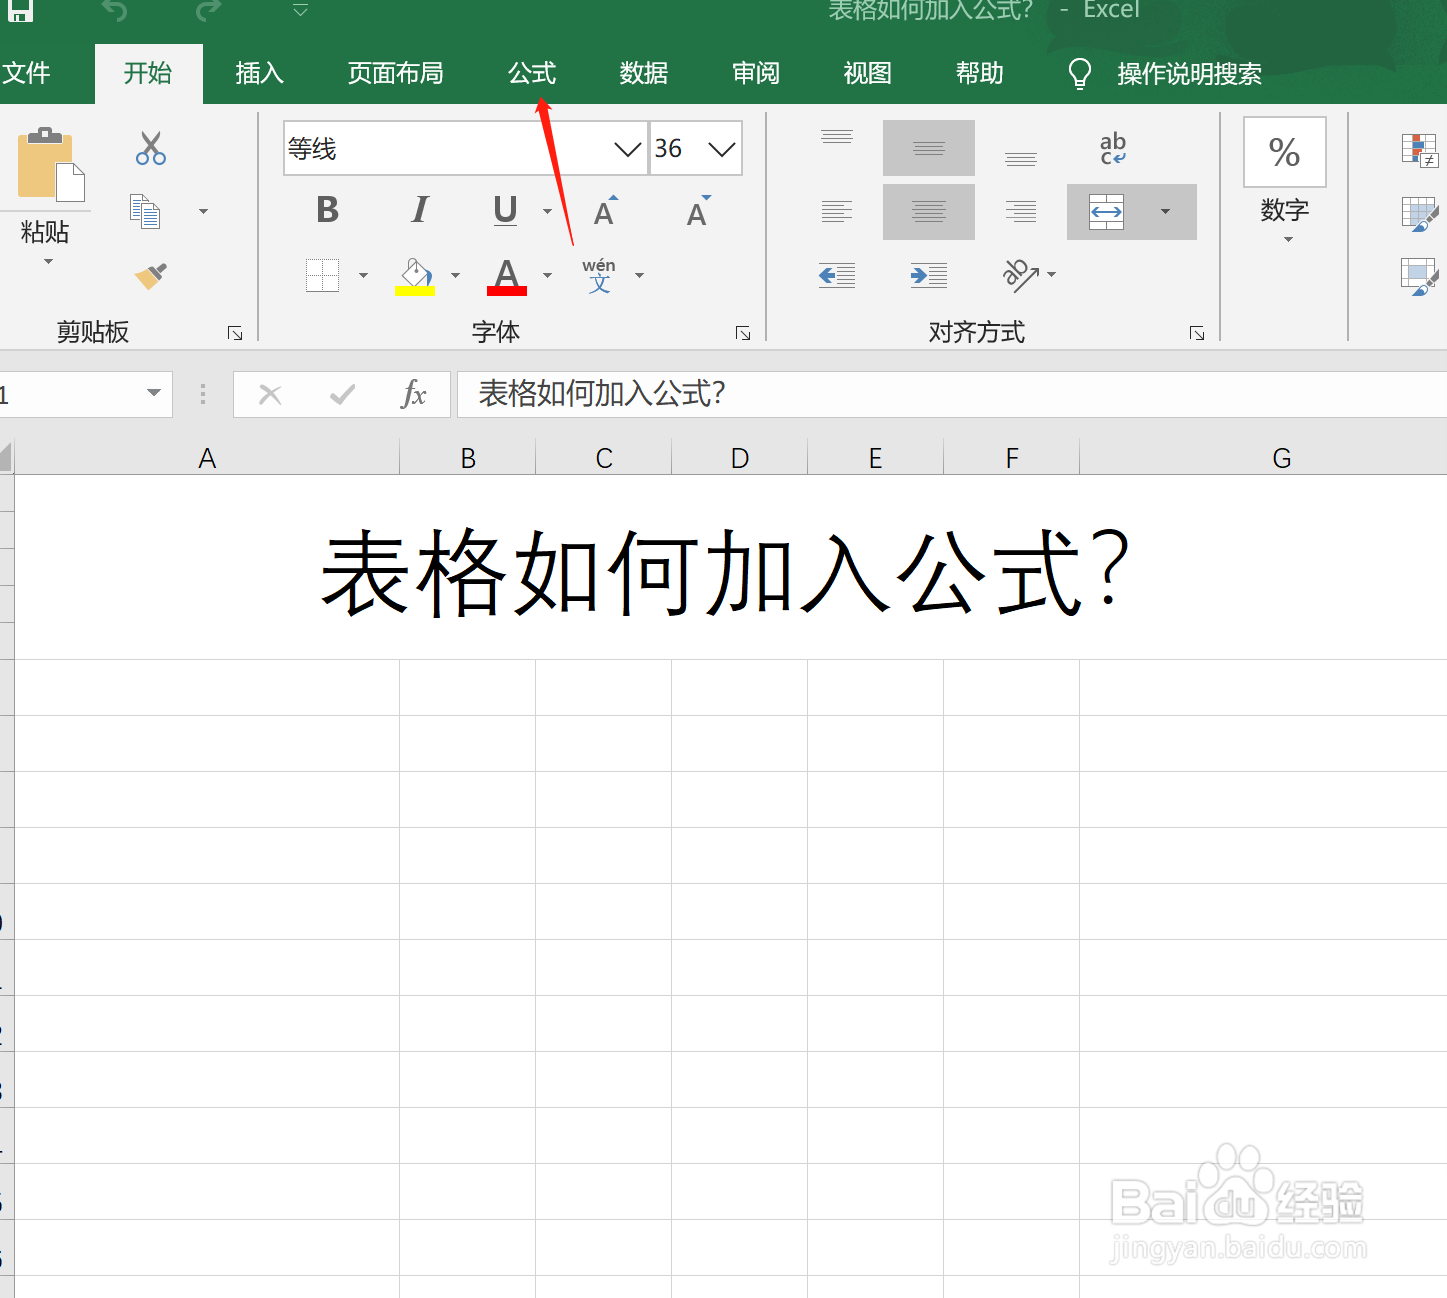1447x1298 pixels.
Task: Click the Format as Table icon
Action: tap(1421, 212)
